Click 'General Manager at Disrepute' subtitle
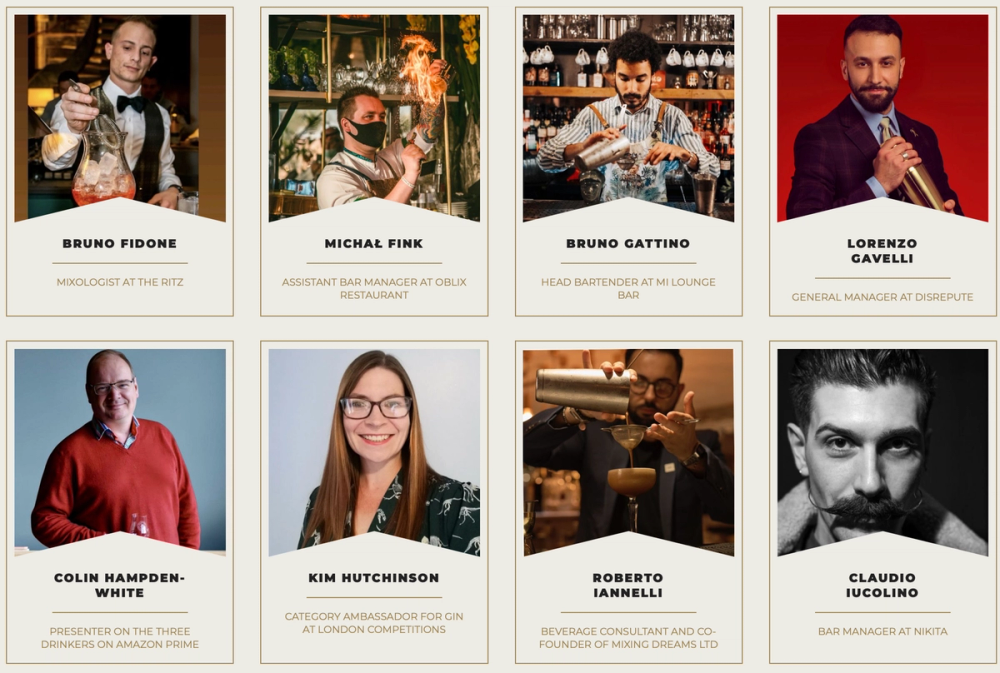Screen dimensions: 1000x673 (x=883, y=297)
